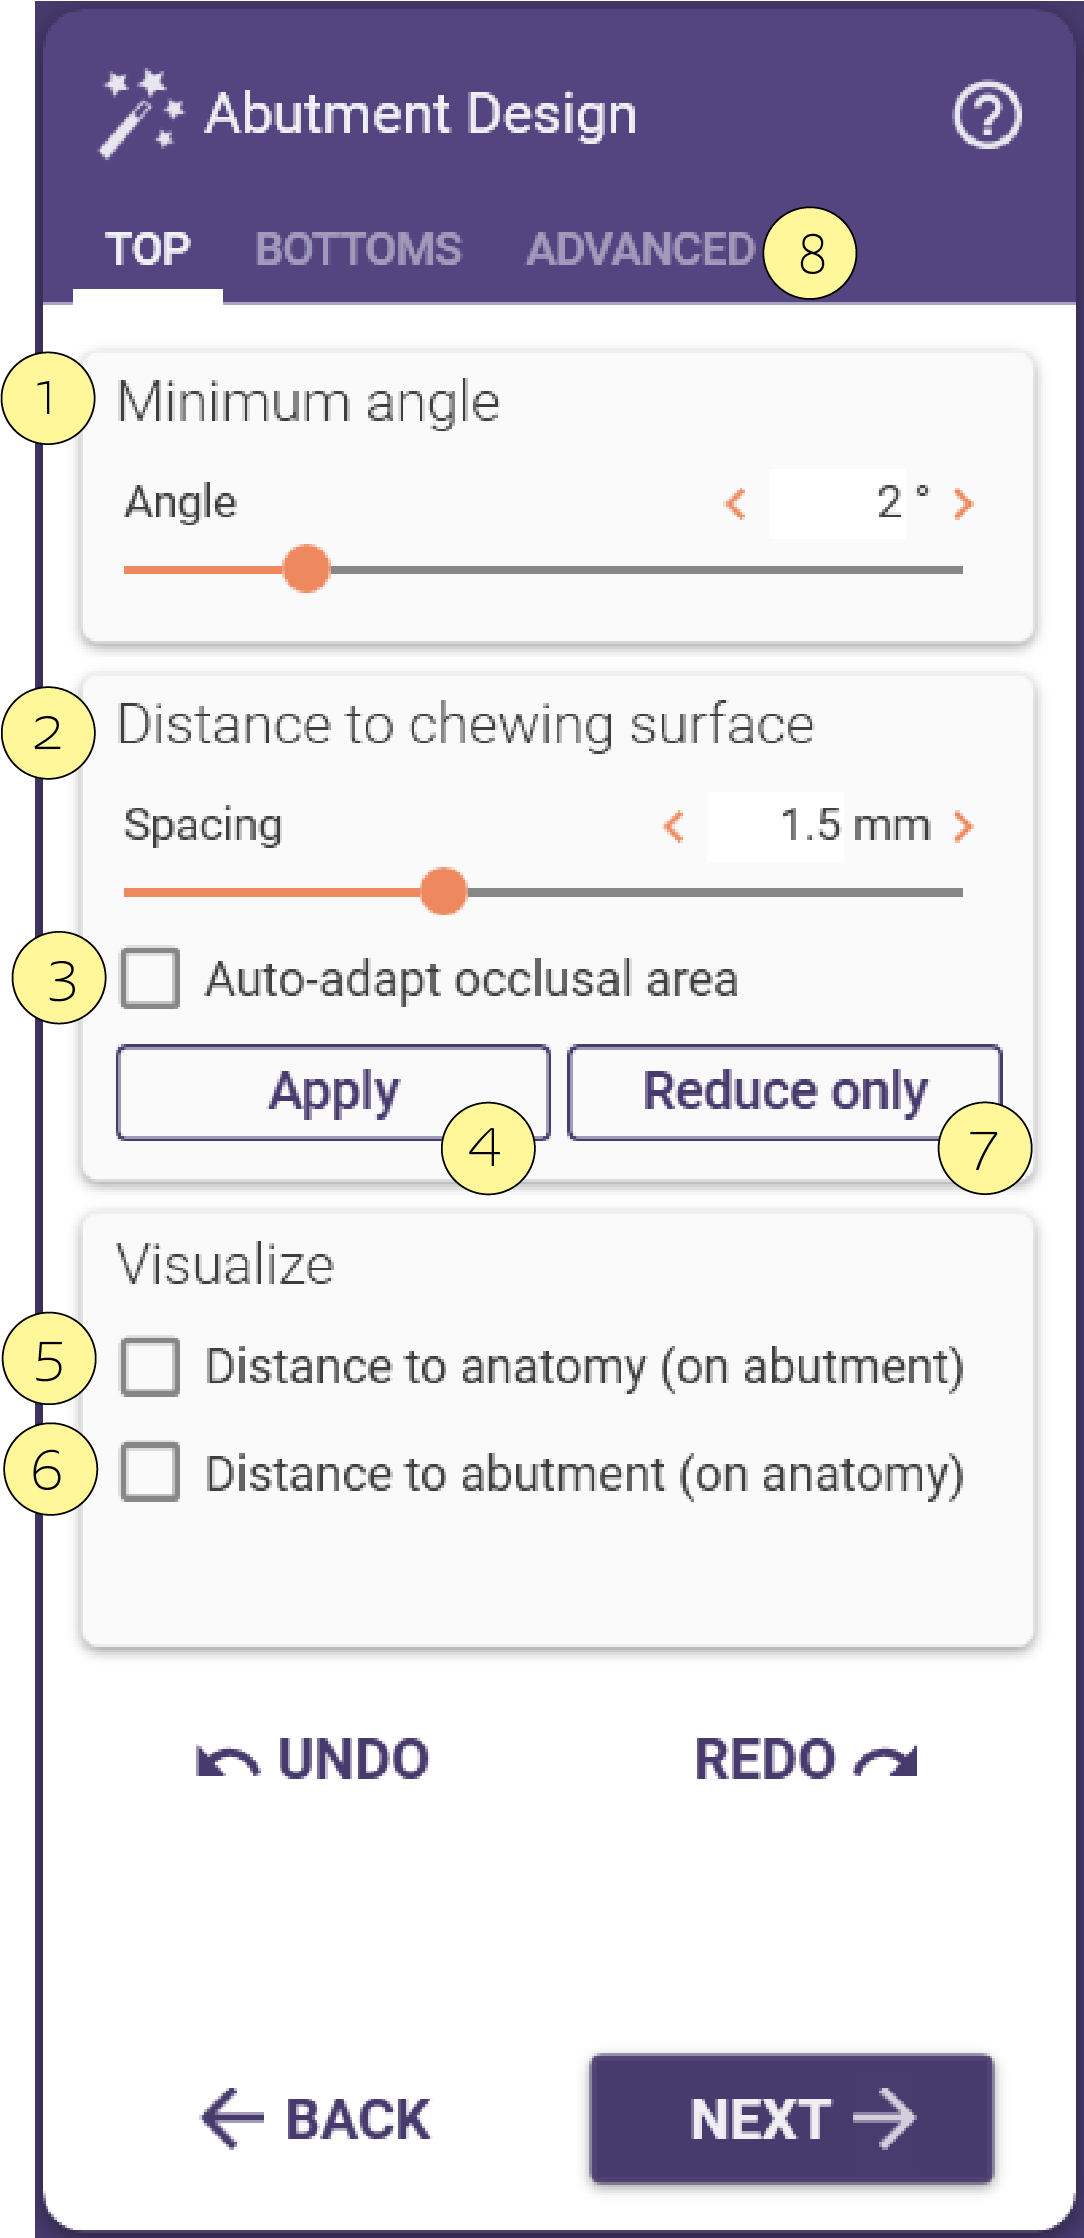Decrease Angle with left chevron
Viewport: 1084px width, 2238px height.
coord(736,503)
